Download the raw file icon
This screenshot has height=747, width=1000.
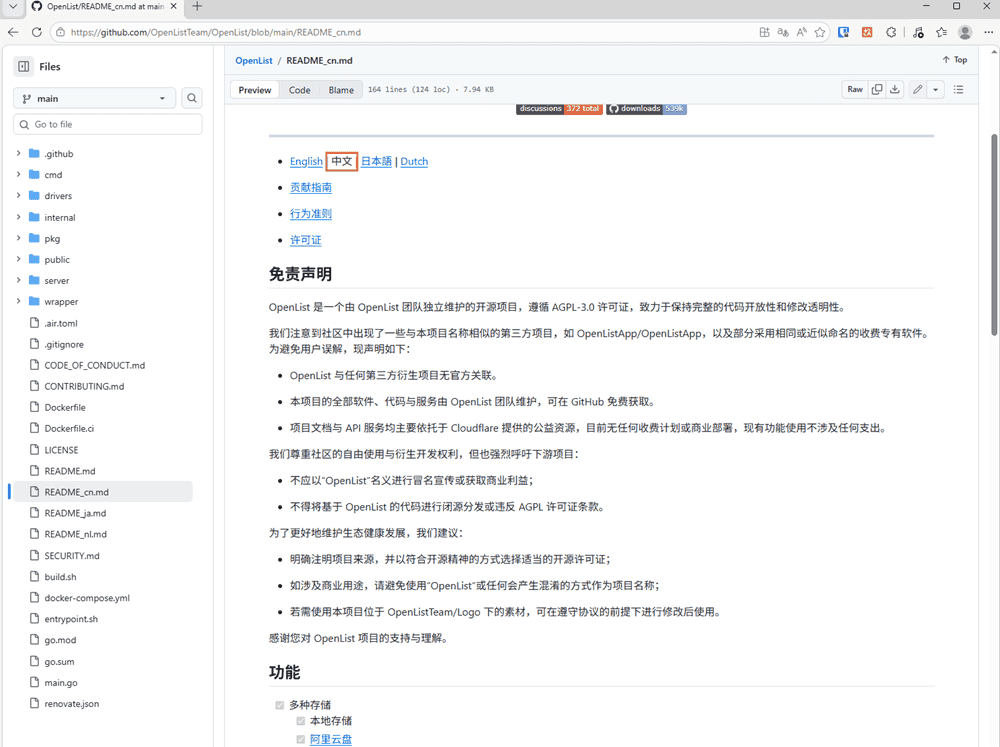(x=895, y=90)
